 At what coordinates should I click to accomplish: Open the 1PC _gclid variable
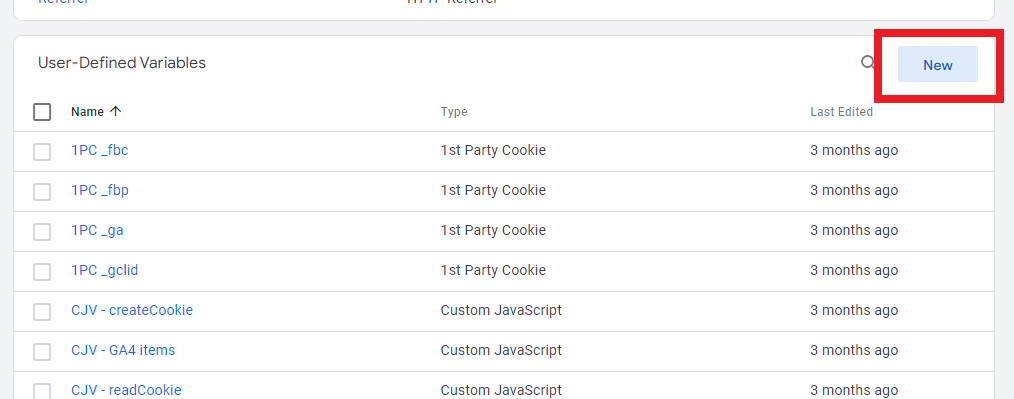[x=105, y=270]
